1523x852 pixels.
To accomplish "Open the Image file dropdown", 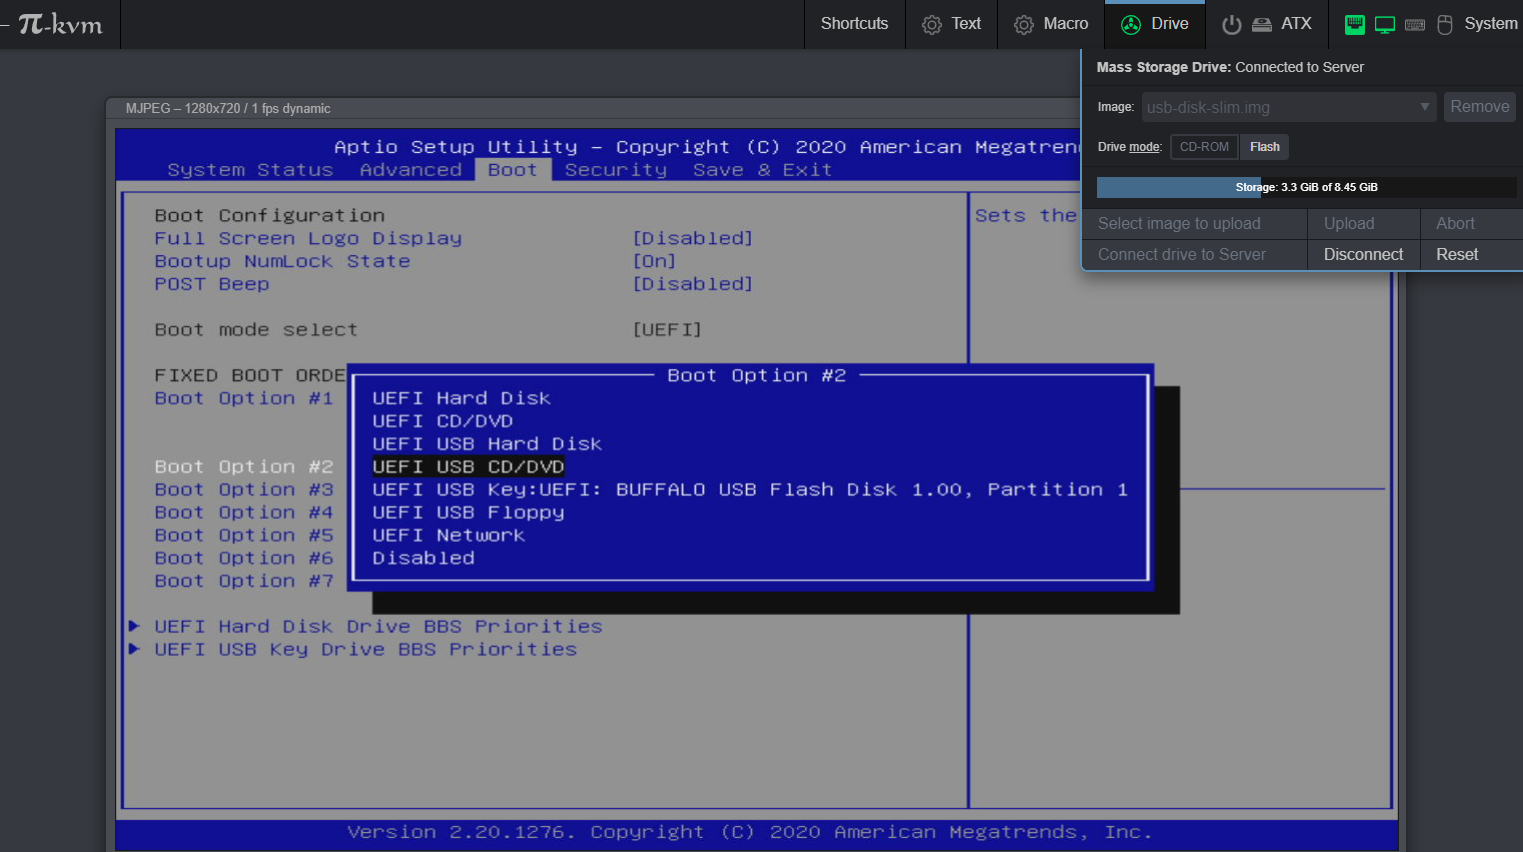I will 1424,106.
